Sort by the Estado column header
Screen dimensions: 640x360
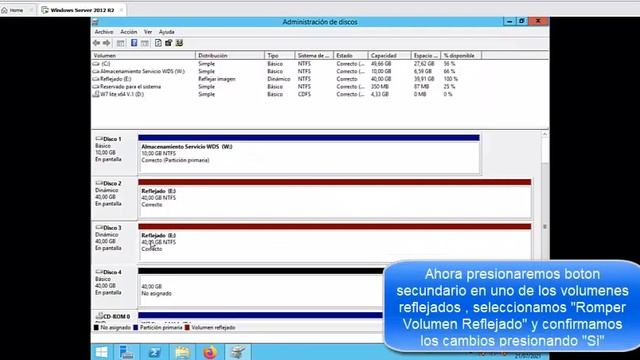pyautogui.click(x=351, y=56)
